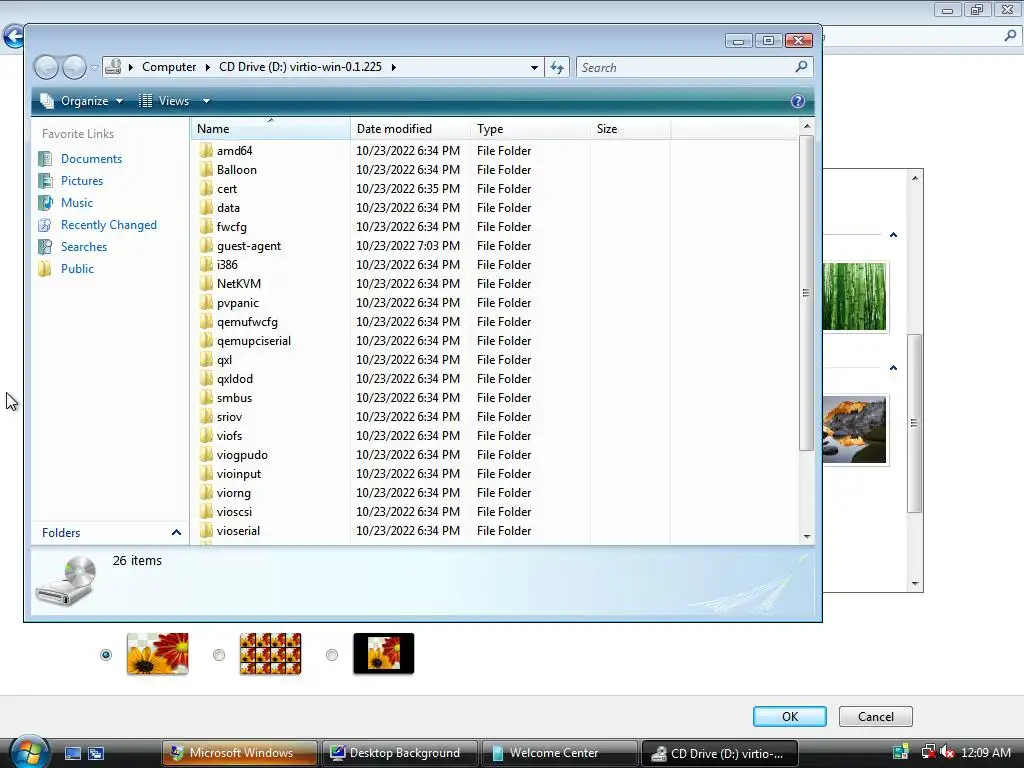Click Music icon in Favorite Links
This screenshot has height=768, width=1024.
pos(45,202)
